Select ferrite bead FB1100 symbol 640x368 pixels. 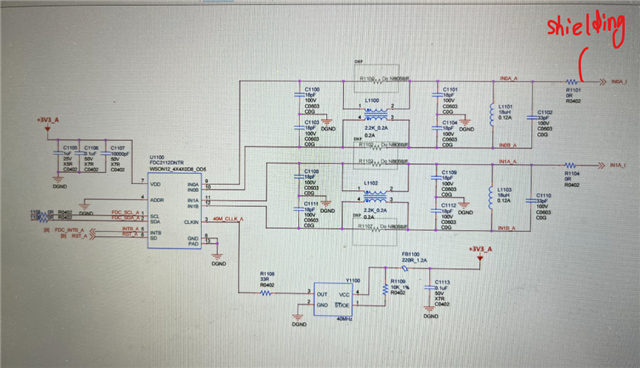[x=404, y=268]
